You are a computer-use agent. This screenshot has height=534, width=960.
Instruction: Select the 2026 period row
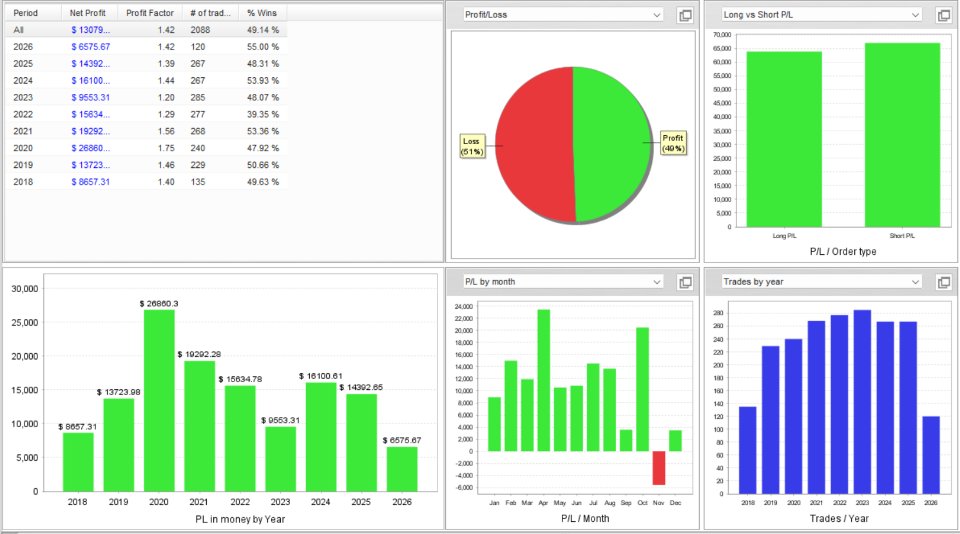(x=146, y=47)
